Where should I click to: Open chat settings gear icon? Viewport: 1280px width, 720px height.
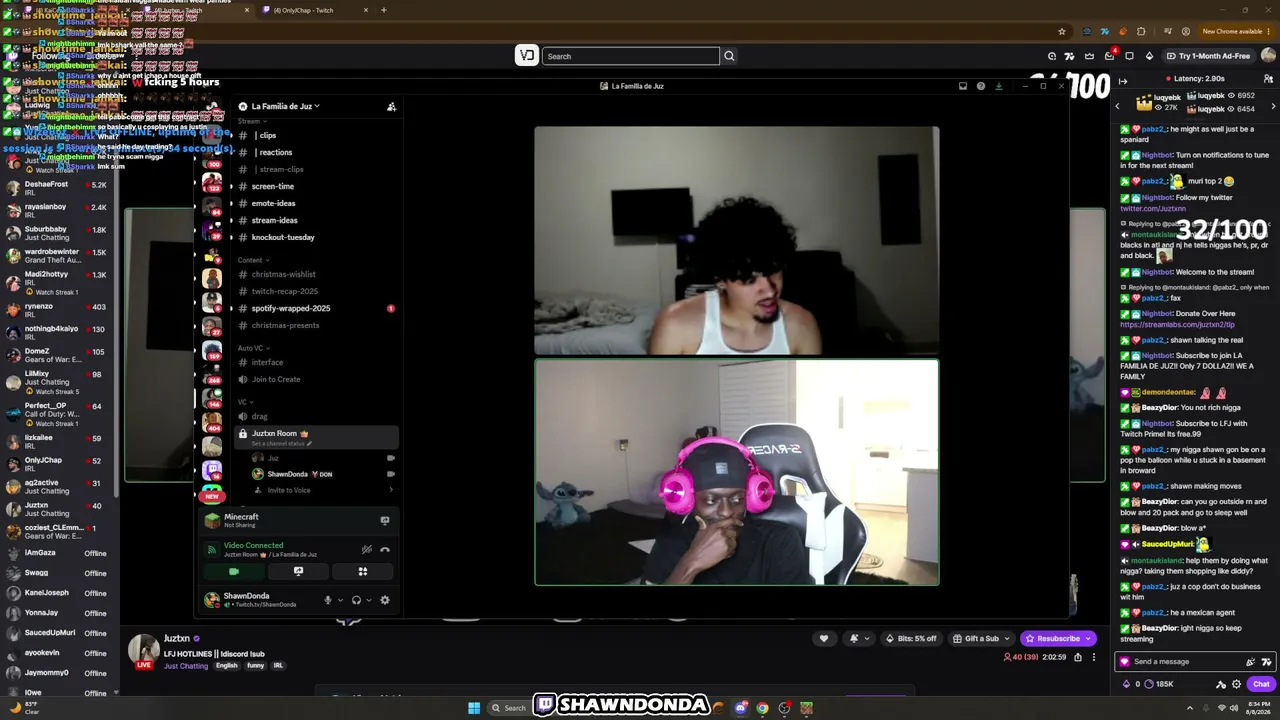(x=1237, y=684)
